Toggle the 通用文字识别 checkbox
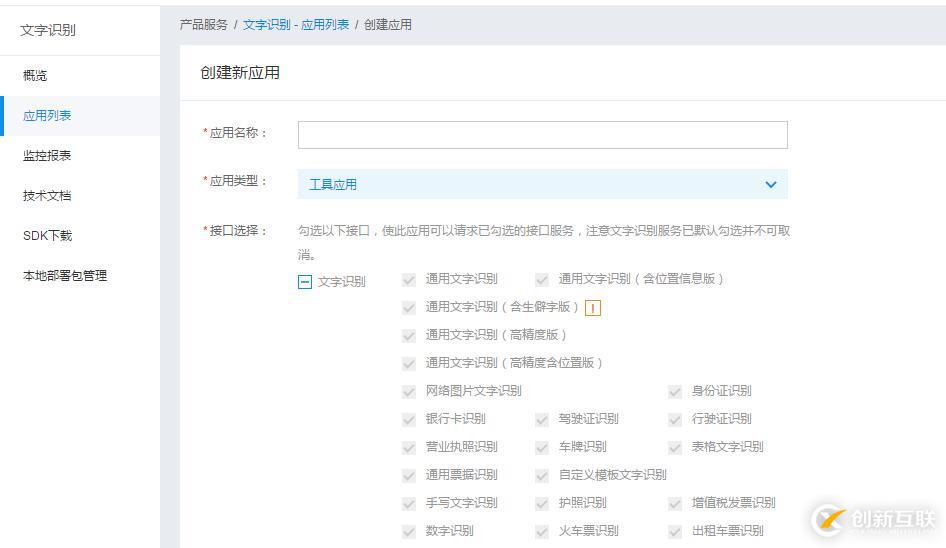 coord(409,279)
